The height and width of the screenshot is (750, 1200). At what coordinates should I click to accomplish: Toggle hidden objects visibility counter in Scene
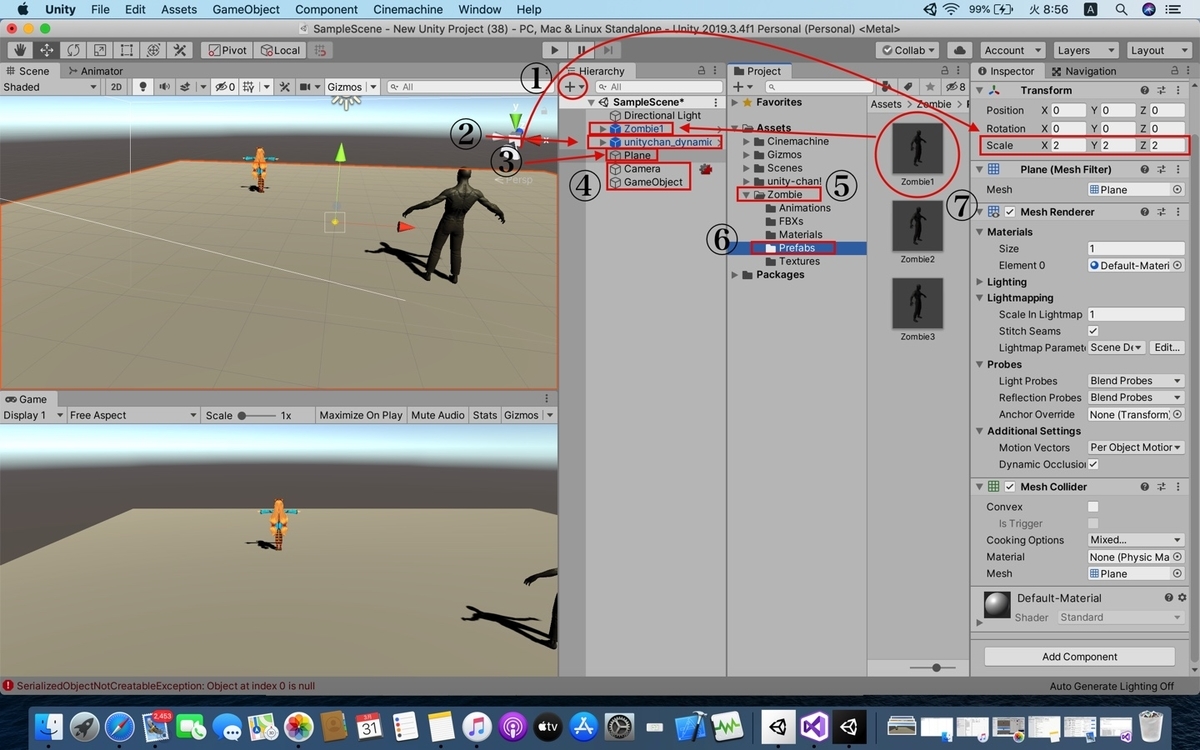coord(225,87)
